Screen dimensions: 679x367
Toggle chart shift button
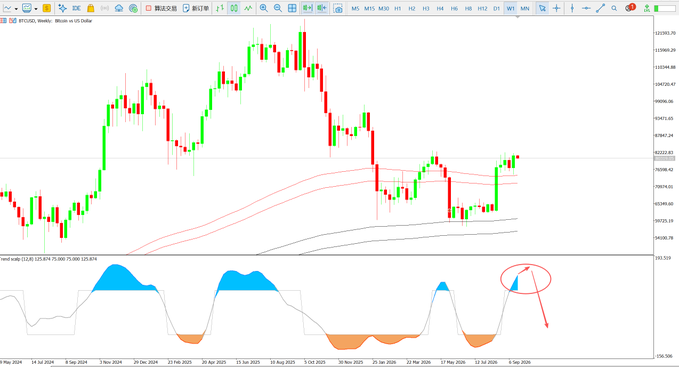point(322,8)
